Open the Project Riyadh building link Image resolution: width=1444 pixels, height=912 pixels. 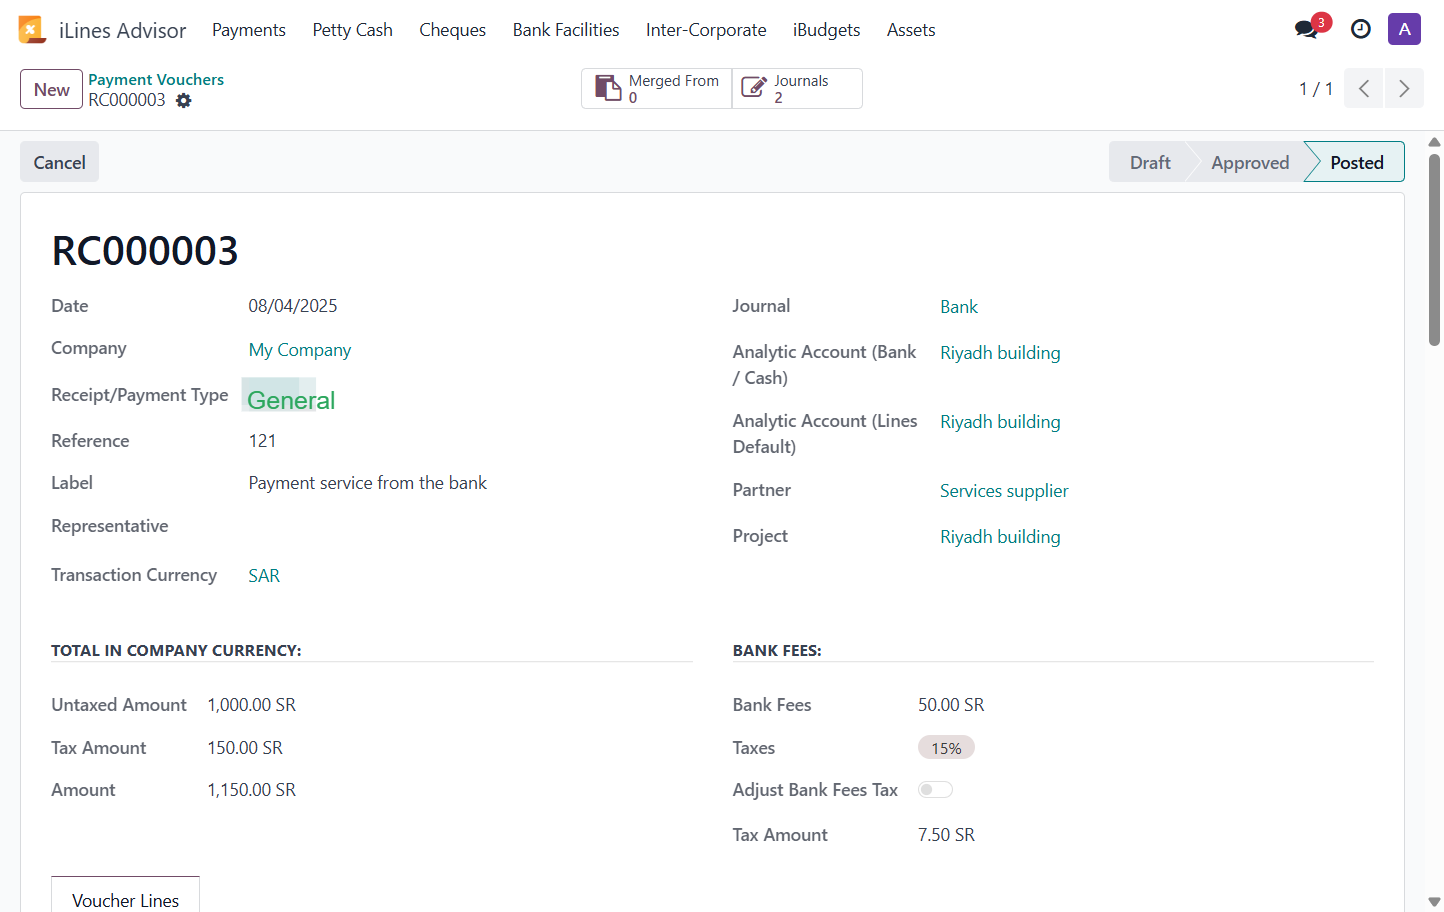click(1000, 537)
